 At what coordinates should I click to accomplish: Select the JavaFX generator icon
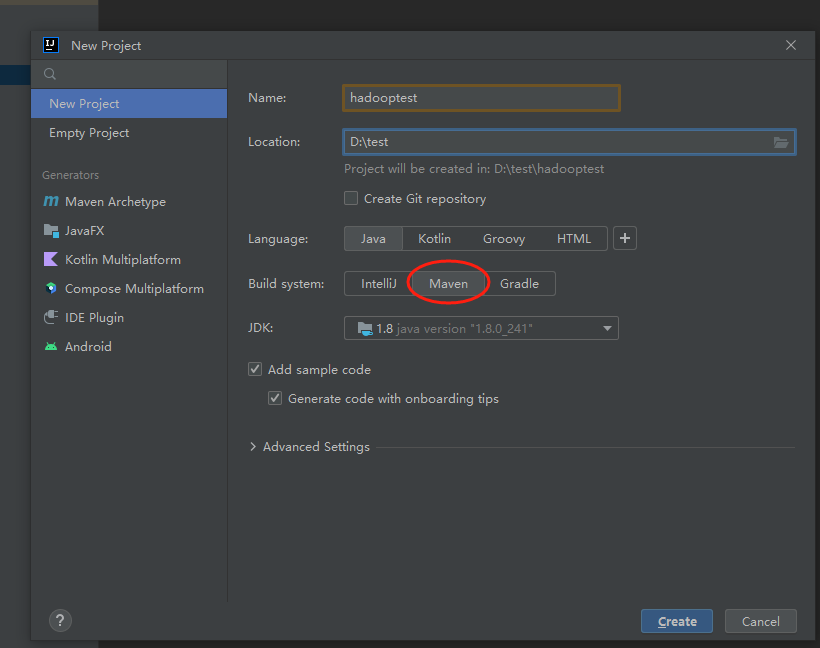(x=51, y=231)
